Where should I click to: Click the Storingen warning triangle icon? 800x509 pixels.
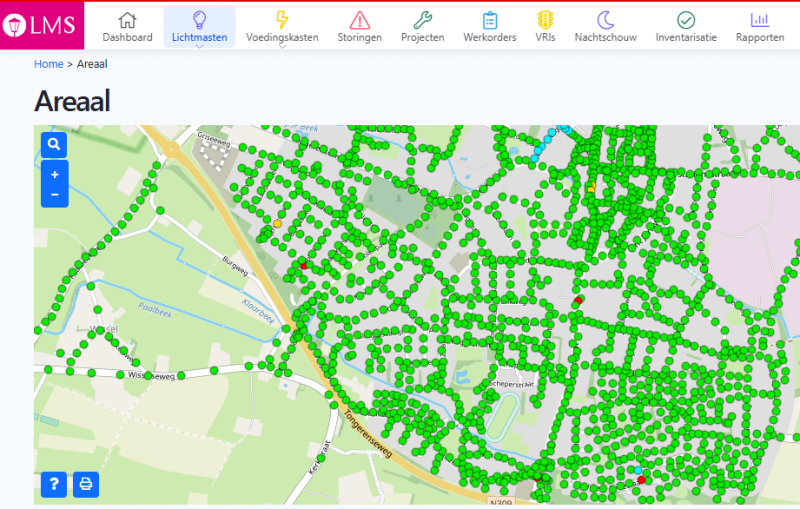coord(359,19)
